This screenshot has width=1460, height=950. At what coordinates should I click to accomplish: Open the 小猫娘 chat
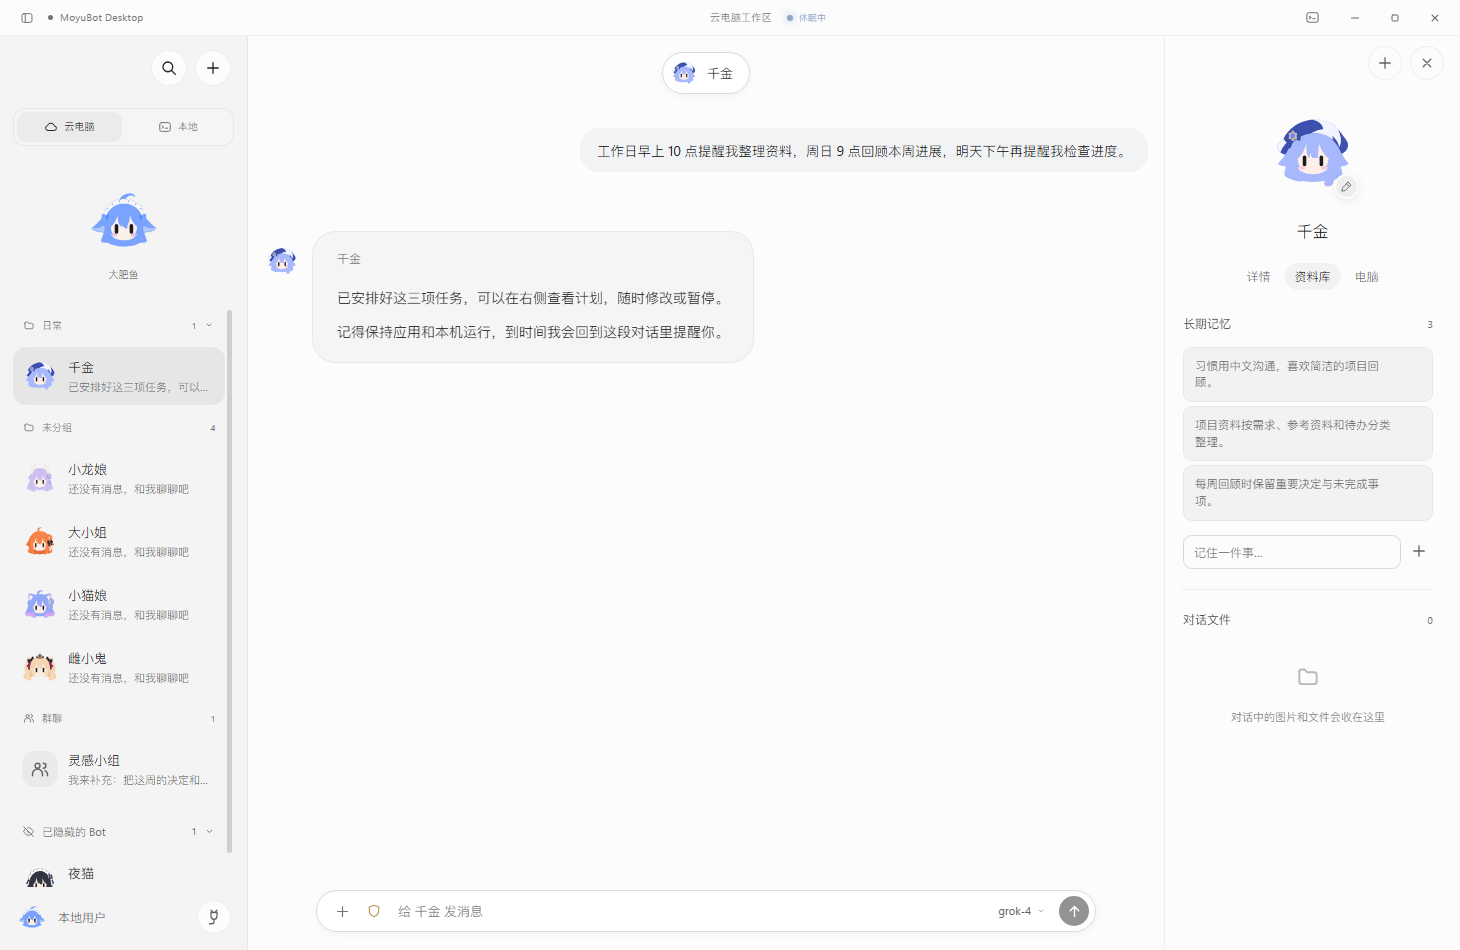click(119, 605)
